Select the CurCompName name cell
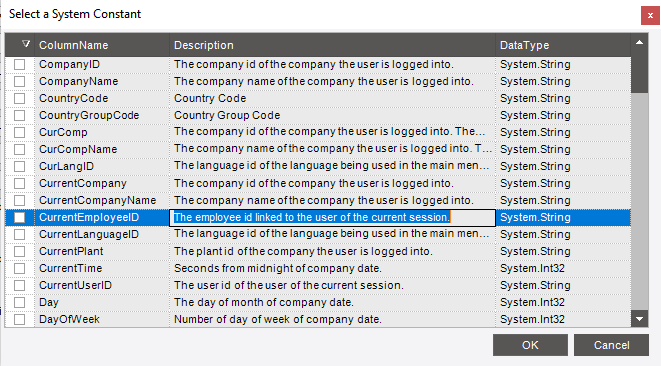The width and height of the screenshot is (661, 366). (102, 149)
